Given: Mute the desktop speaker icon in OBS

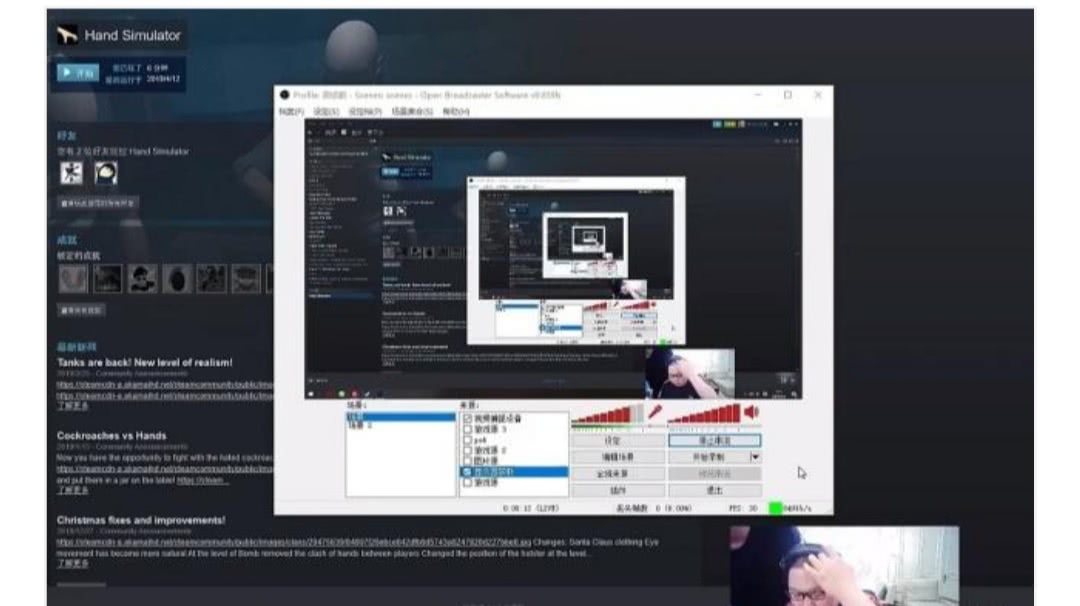Looking at the screenshot, I should pyautogui.click(x=751, y=413).
